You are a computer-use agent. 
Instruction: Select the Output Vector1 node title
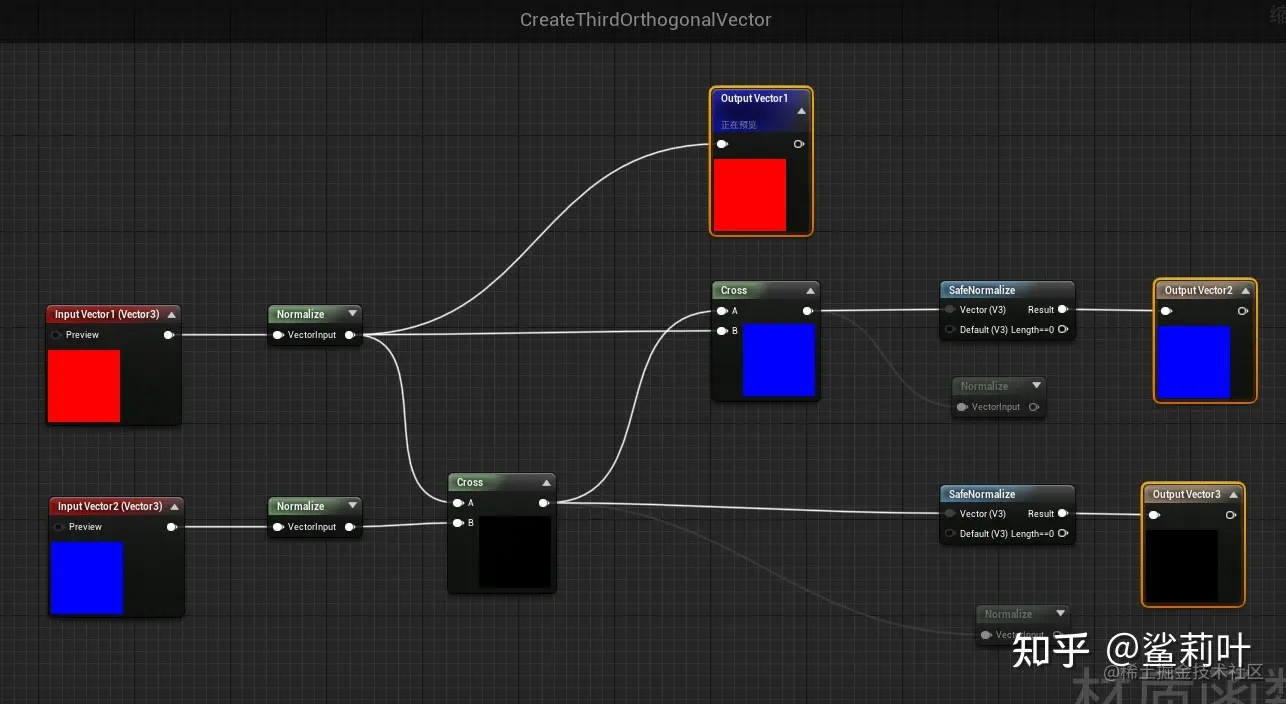click(x=754, y=98)
